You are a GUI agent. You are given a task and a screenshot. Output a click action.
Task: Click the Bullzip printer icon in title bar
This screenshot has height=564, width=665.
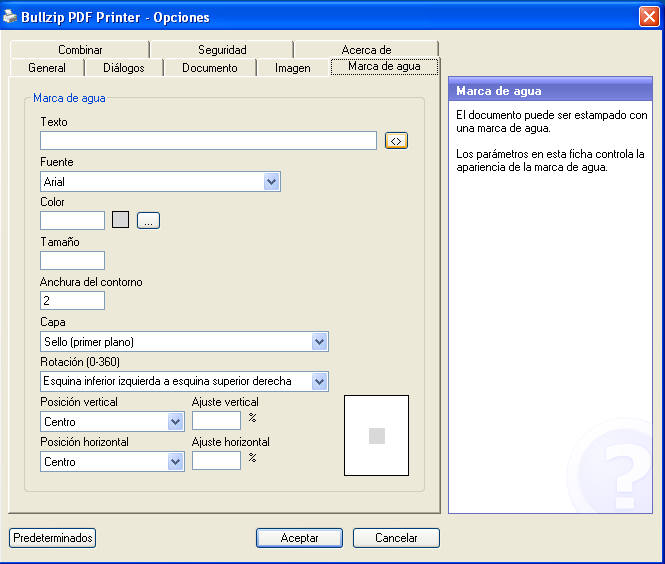click(9, 17)
